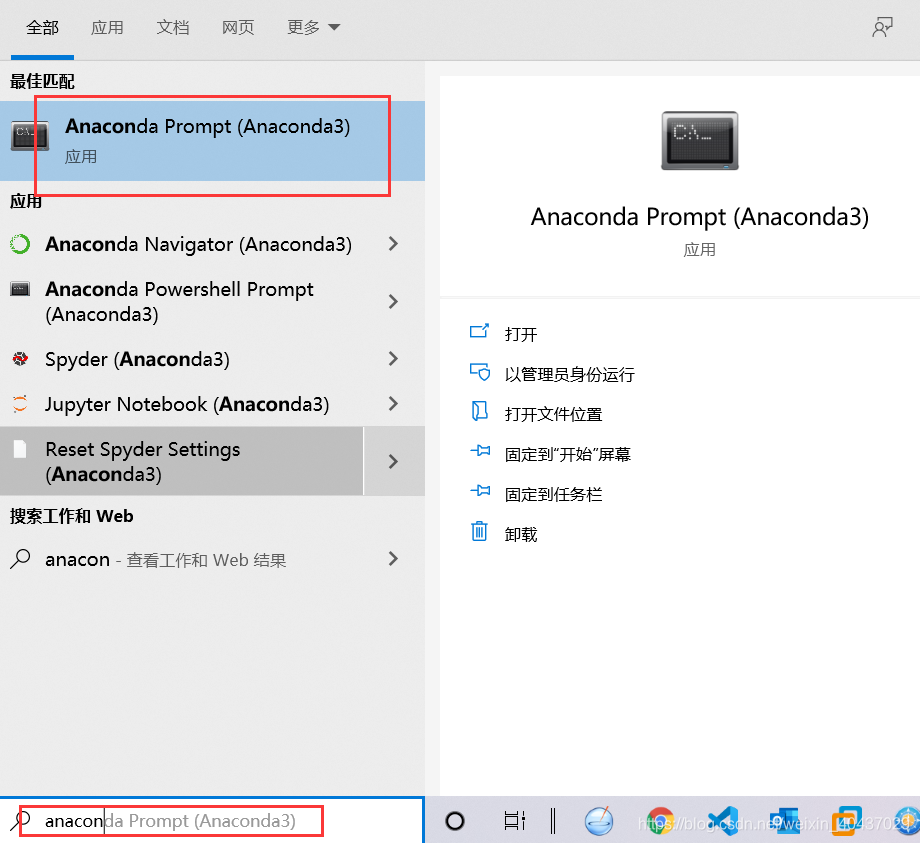Click the open (打开) icon

pyautogui.click(x=479, y=331)
